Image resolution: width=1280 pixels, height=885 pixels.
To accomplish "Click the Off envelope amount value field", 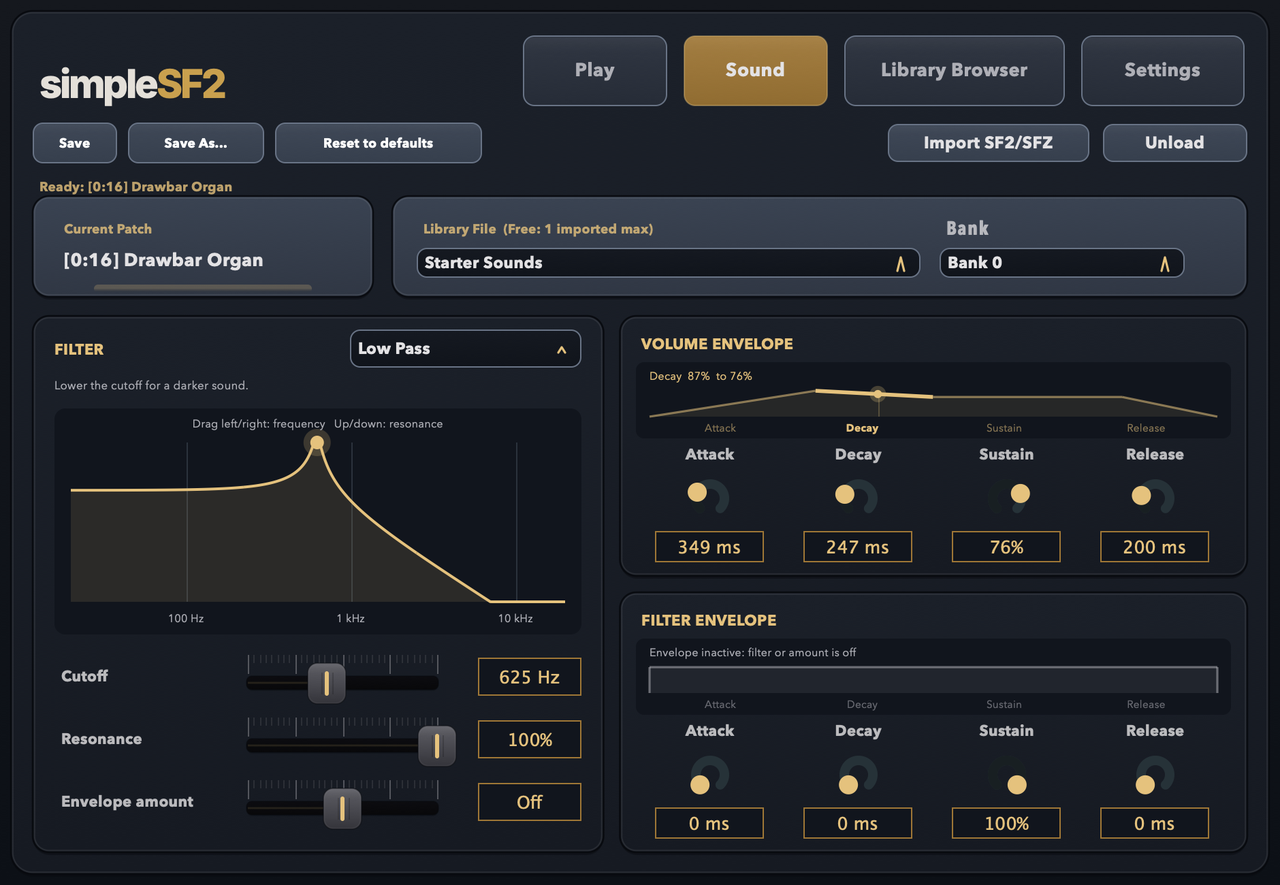I will [529, 802].
